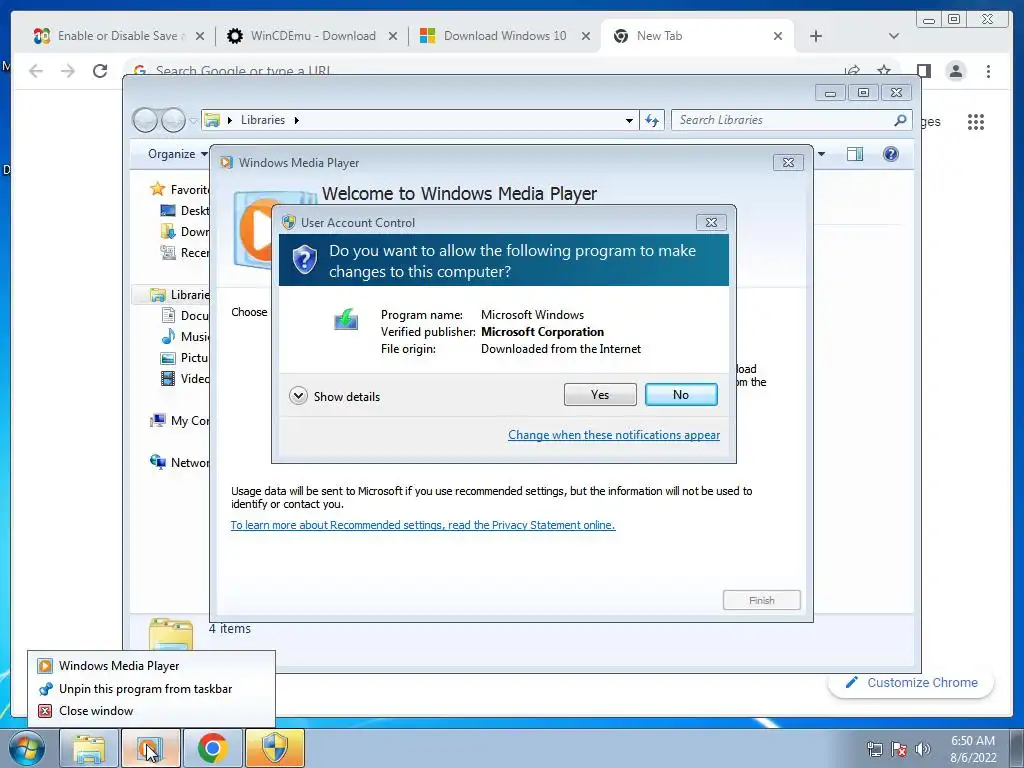The width and height of the screenshot is (1024, 768).
Task: Open Explorer help icon
Action: coord(890,154)
